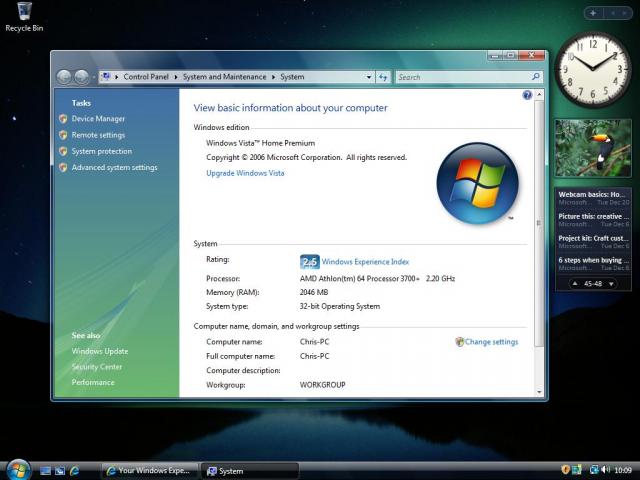This screenshot has height=480, width=640.
Task: Launch Internet Explorer from quick launch
Action: pyautogui.click(x=74, y=471)
